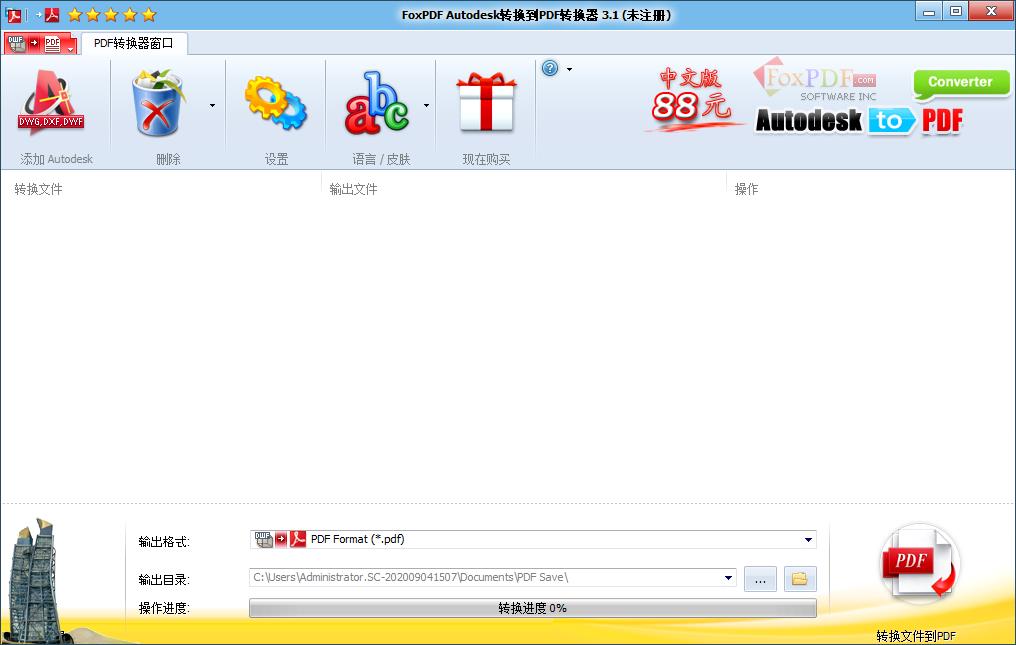Click the 添加 Autodesk label
This screenshot has height=645, width=1016.
click(x=56, y=159)
